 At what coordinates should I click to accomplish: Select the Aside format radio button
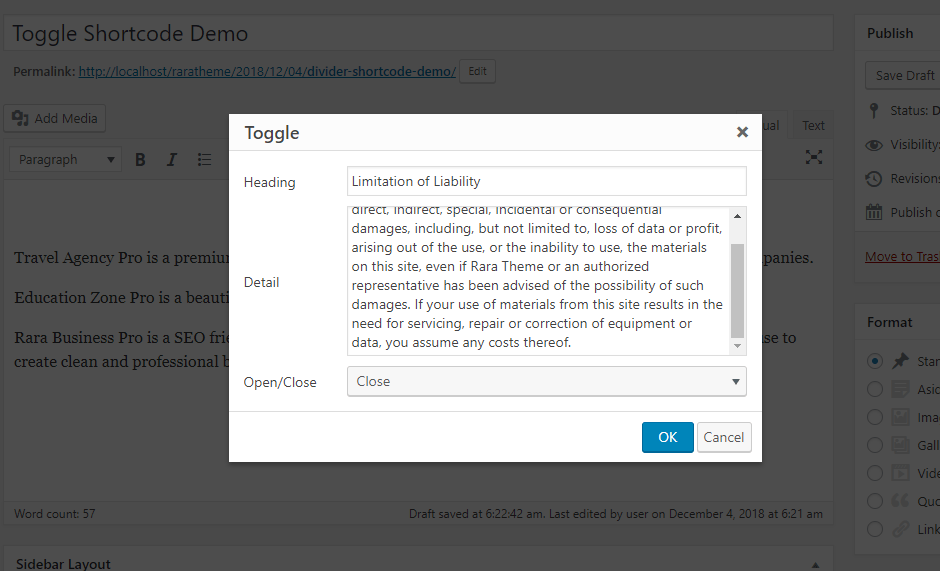(x=875, y=389)
